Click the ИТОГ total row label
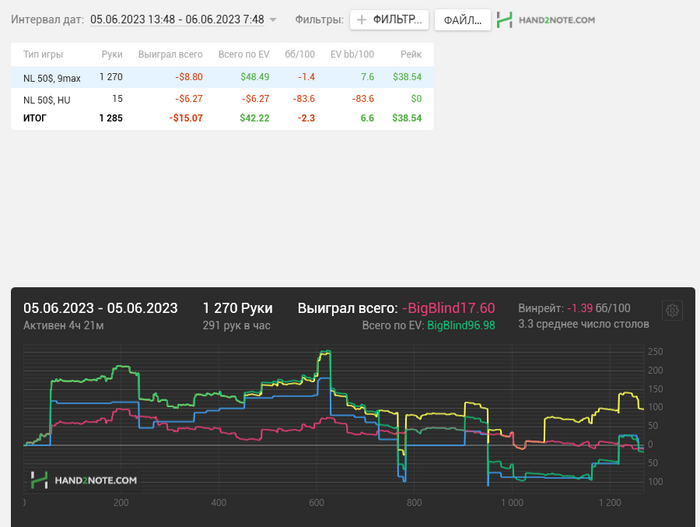This screenshot has height=527, width=700. coord(34,118)
